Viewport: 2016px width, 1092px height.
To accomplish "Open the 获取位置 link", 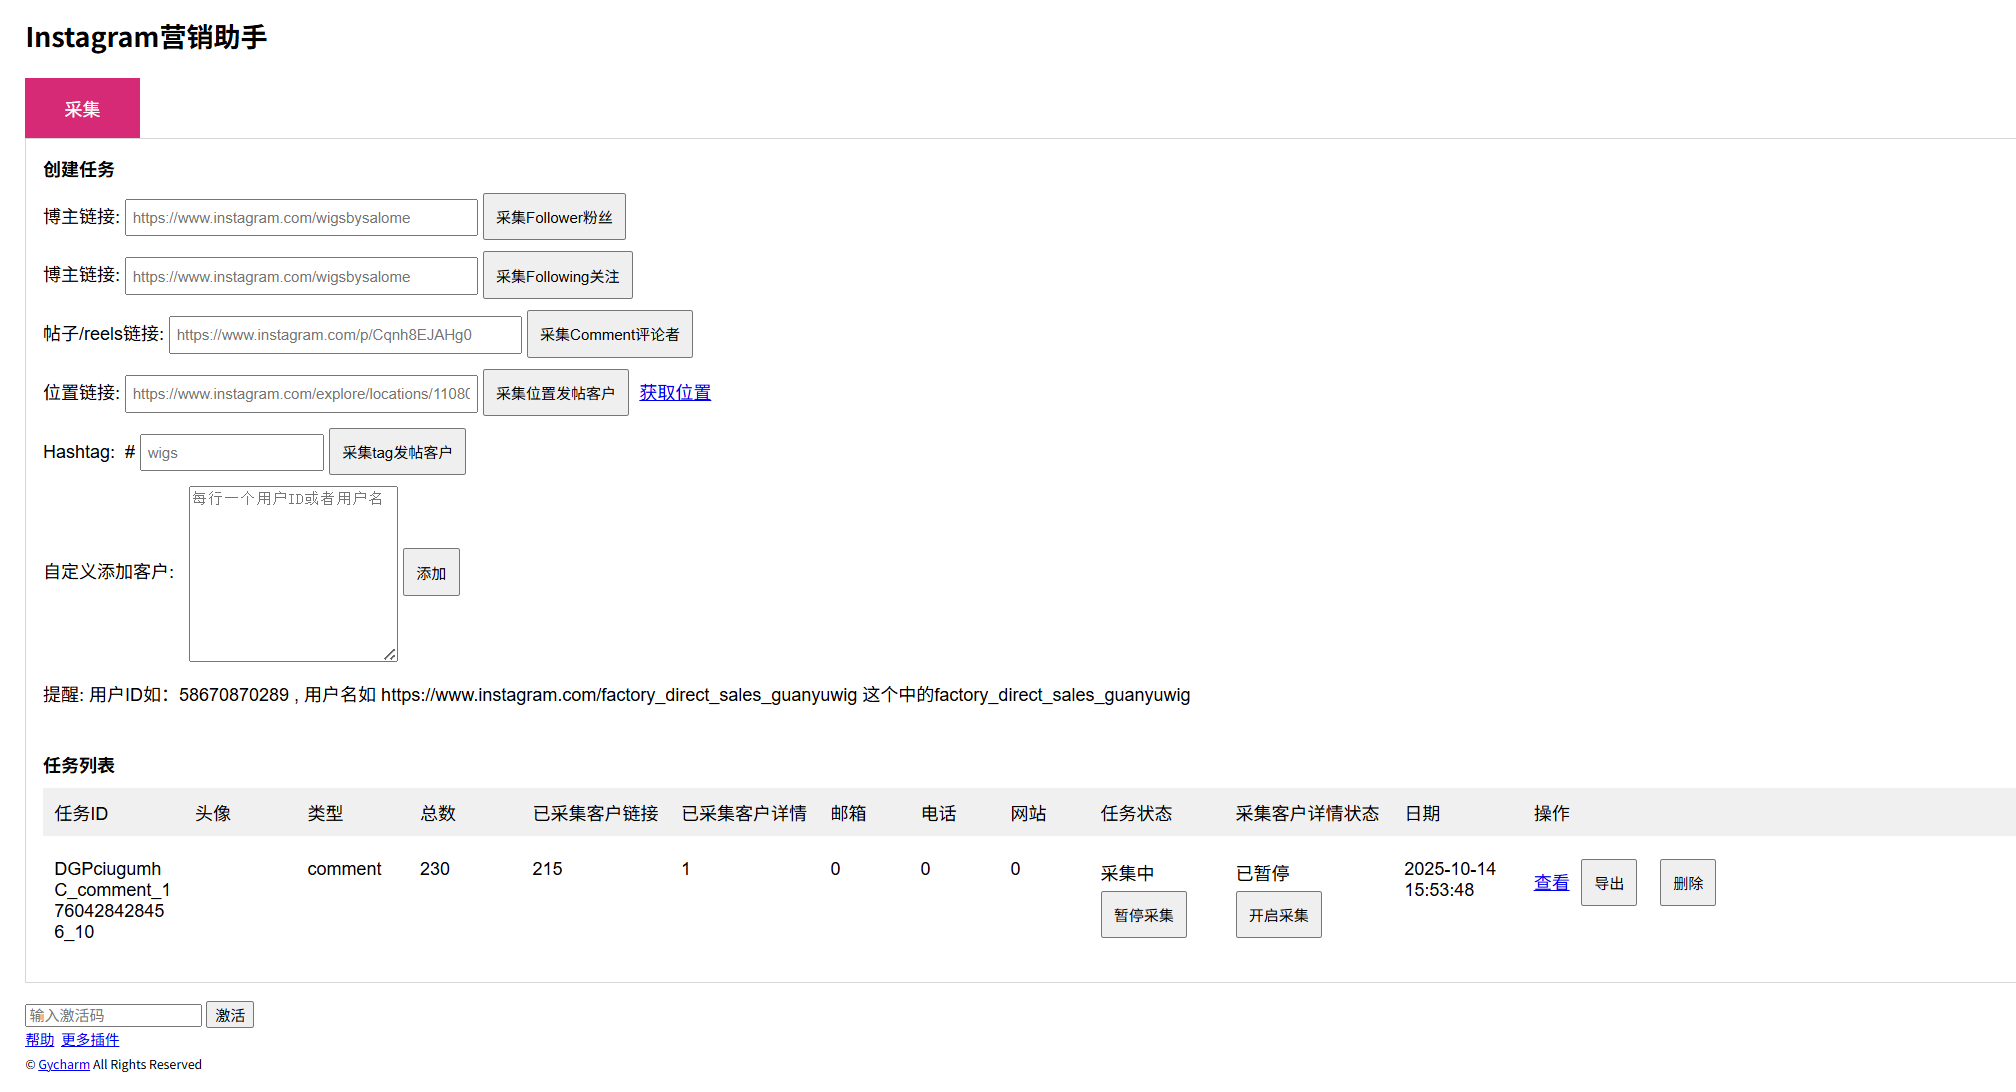I will (x=675, y=393).
